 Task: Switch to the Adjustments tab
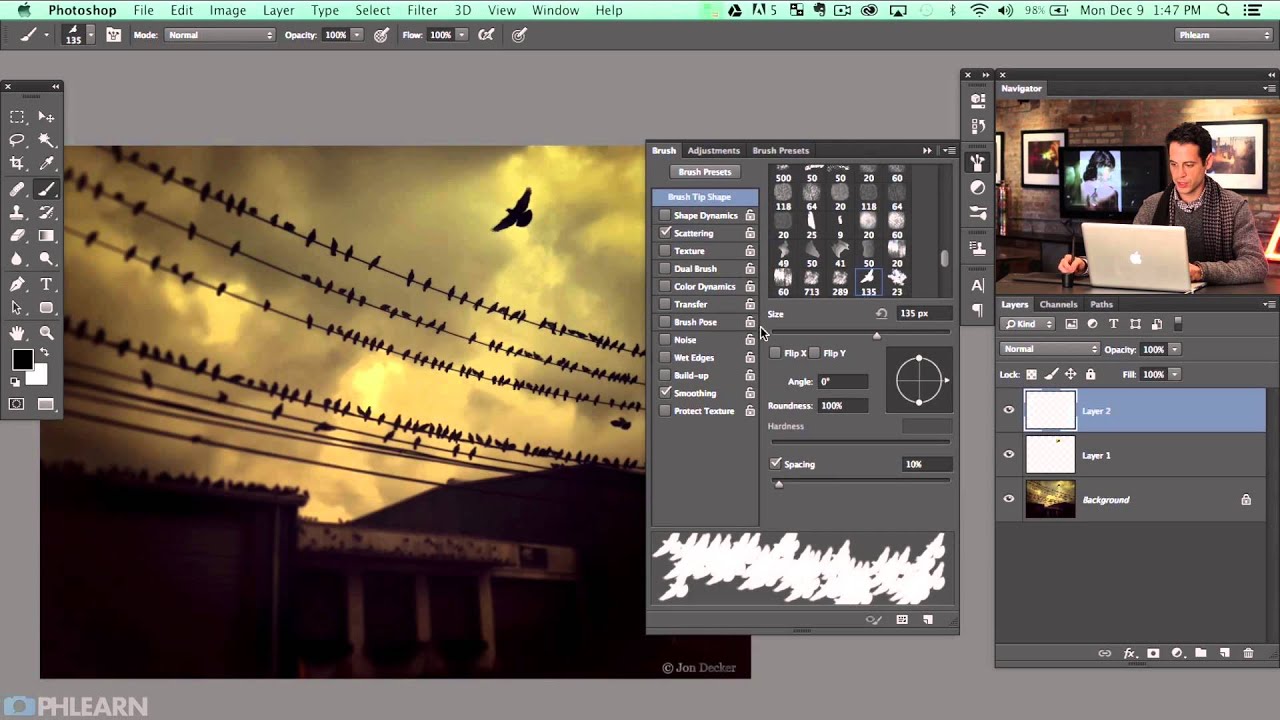[713, 150]
